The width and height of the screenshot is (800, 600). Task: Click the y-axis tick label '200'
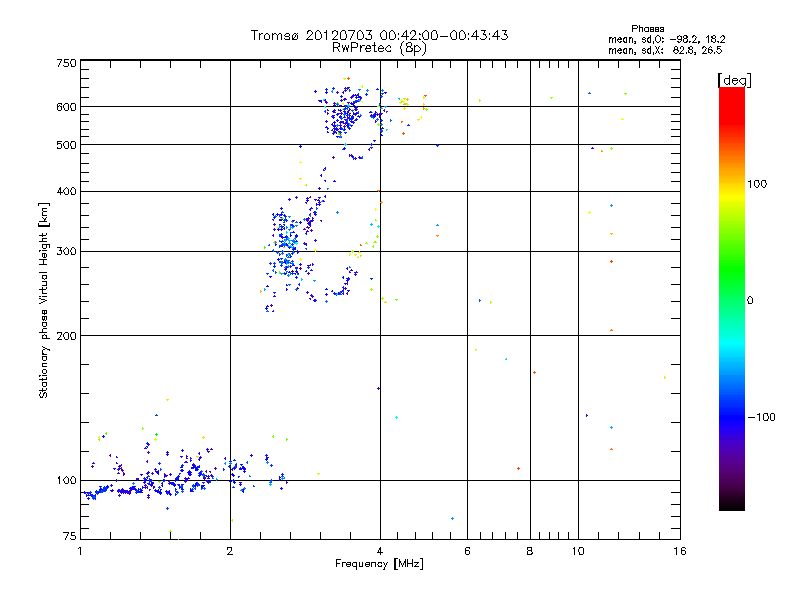[x=66, y=336]
